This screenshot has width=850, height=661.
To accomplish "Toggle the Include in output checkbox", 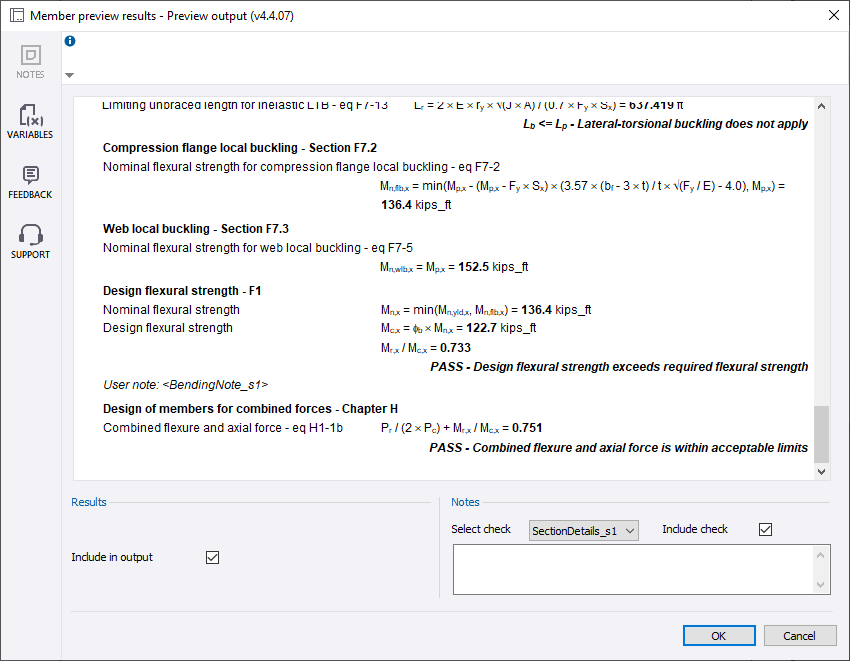I will pyautogui.click(x=212, y=557).
